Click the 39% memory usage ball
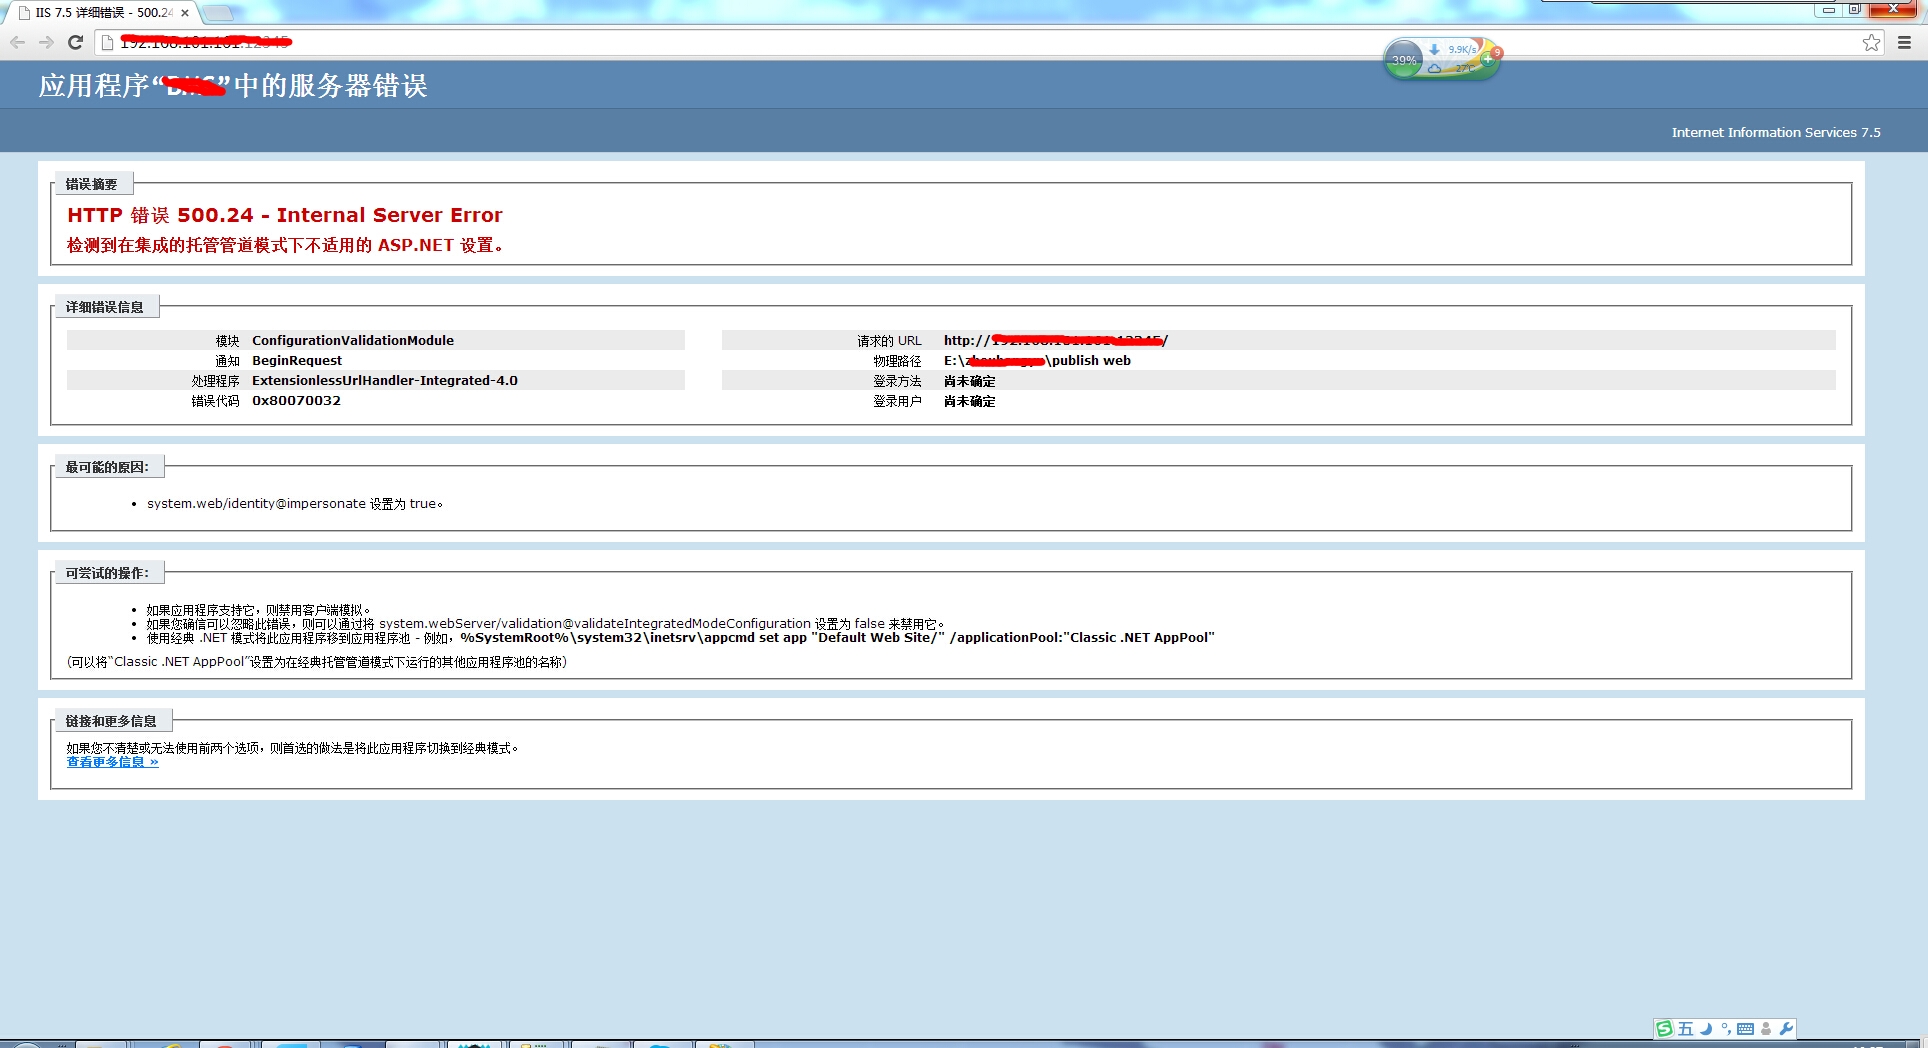The image size is (1928, 1048). tap(1404, 60)
